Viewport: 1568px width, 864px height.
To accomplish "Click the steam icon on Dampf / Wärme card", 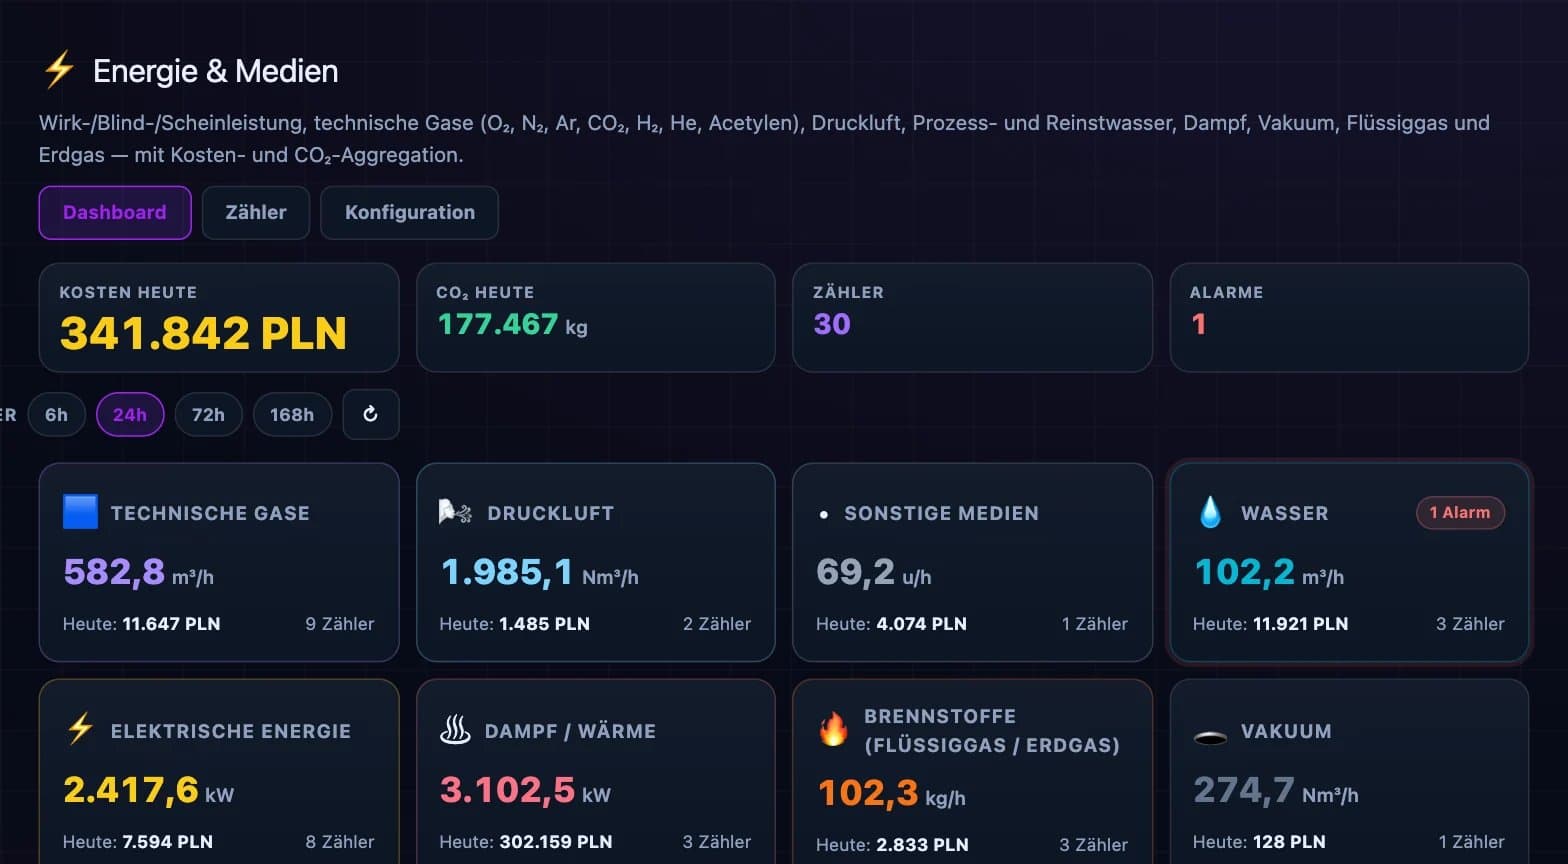I will [455, 731].
